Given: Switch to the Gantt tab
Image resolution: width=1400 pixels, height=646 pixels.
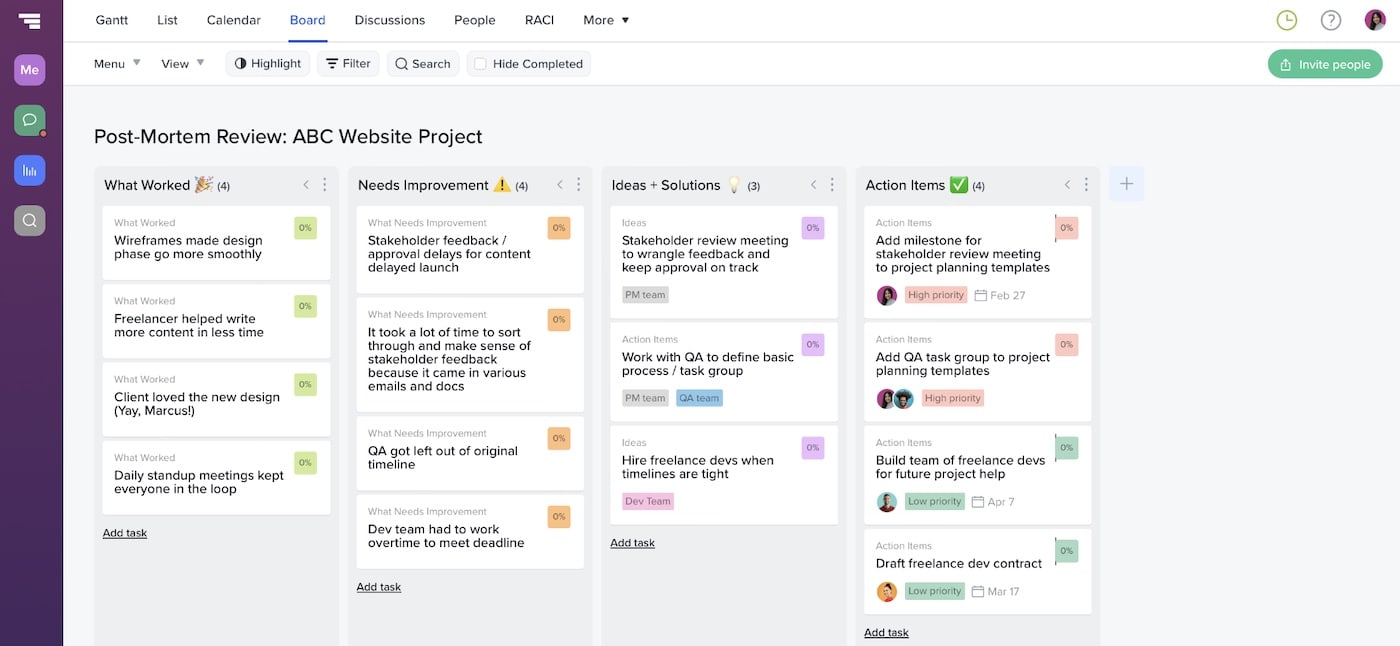Looking at the screenshot, I should pyautogui.click(x=111, y=19).
